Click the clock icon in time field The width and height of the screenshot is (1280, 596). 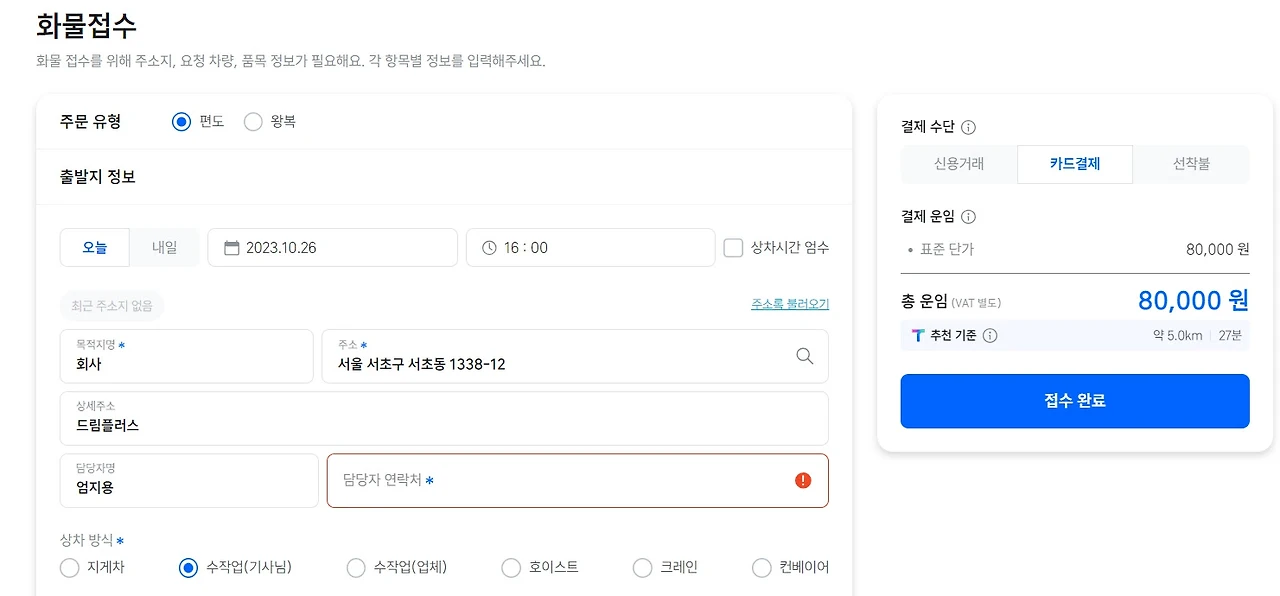pos(489,248)
